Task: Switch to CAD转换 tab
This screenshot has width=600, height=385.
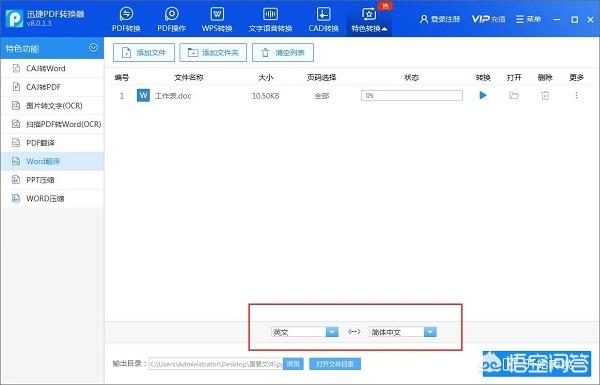Action: [323, 19]
